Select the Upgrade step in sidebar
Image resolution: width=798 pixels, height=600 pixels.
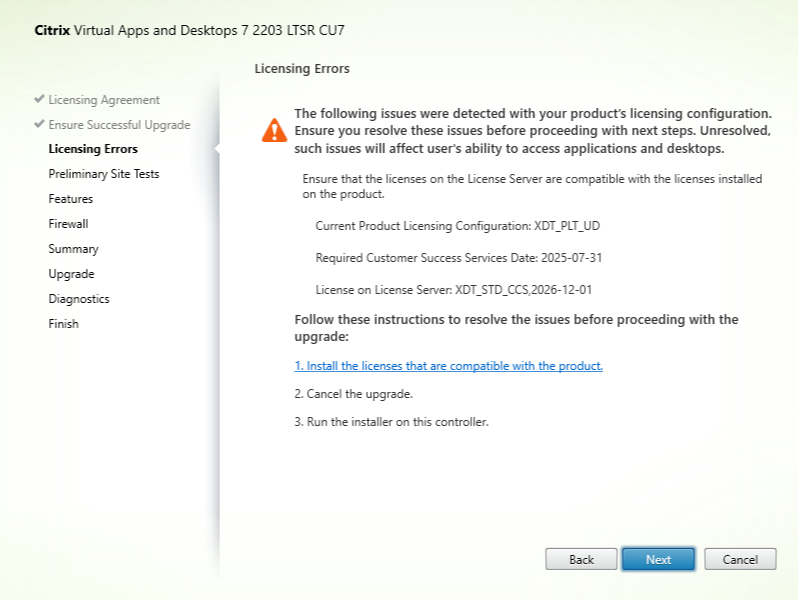71,274
